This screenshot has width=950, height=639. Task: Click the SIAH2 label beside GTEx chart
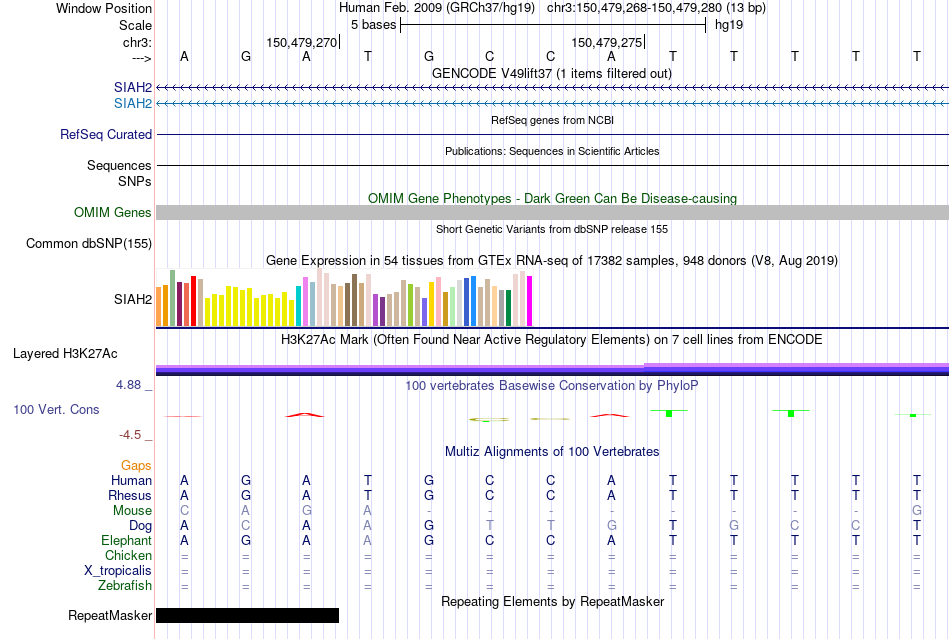(133, 299)
